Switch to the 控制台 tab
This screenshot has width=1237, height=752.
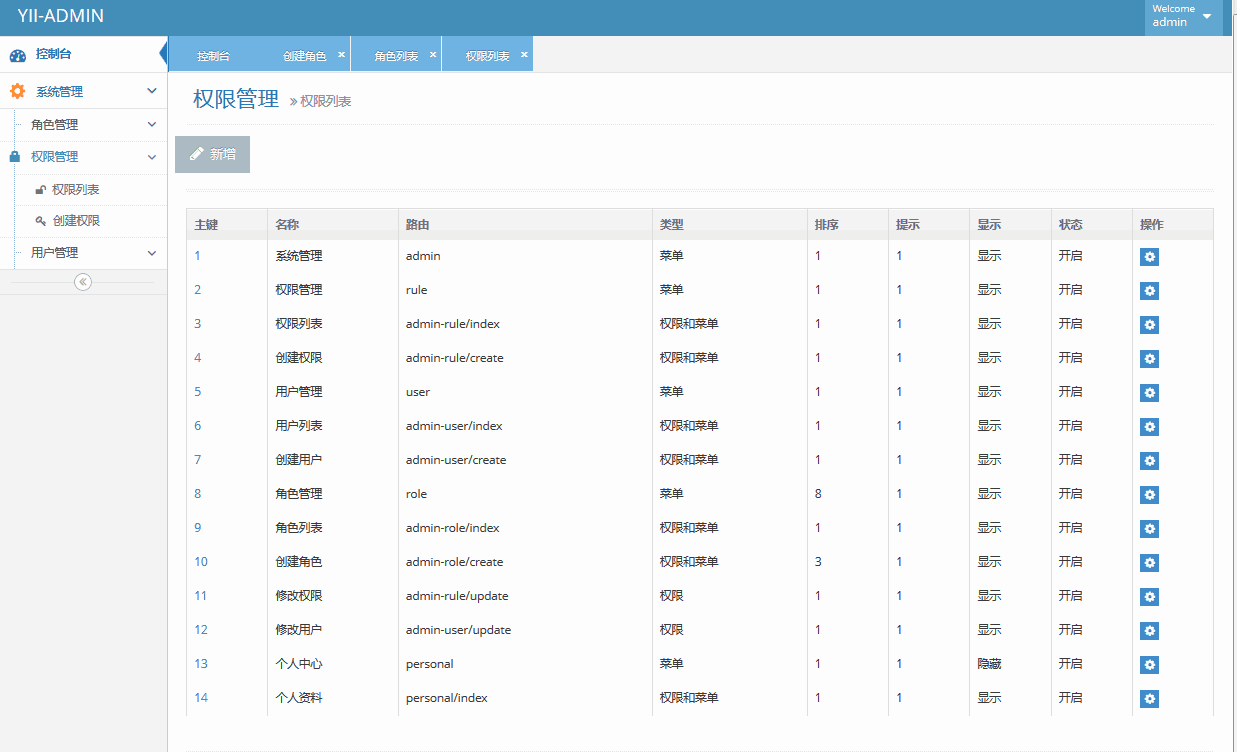pyautogui.click(x=213, y=56)
